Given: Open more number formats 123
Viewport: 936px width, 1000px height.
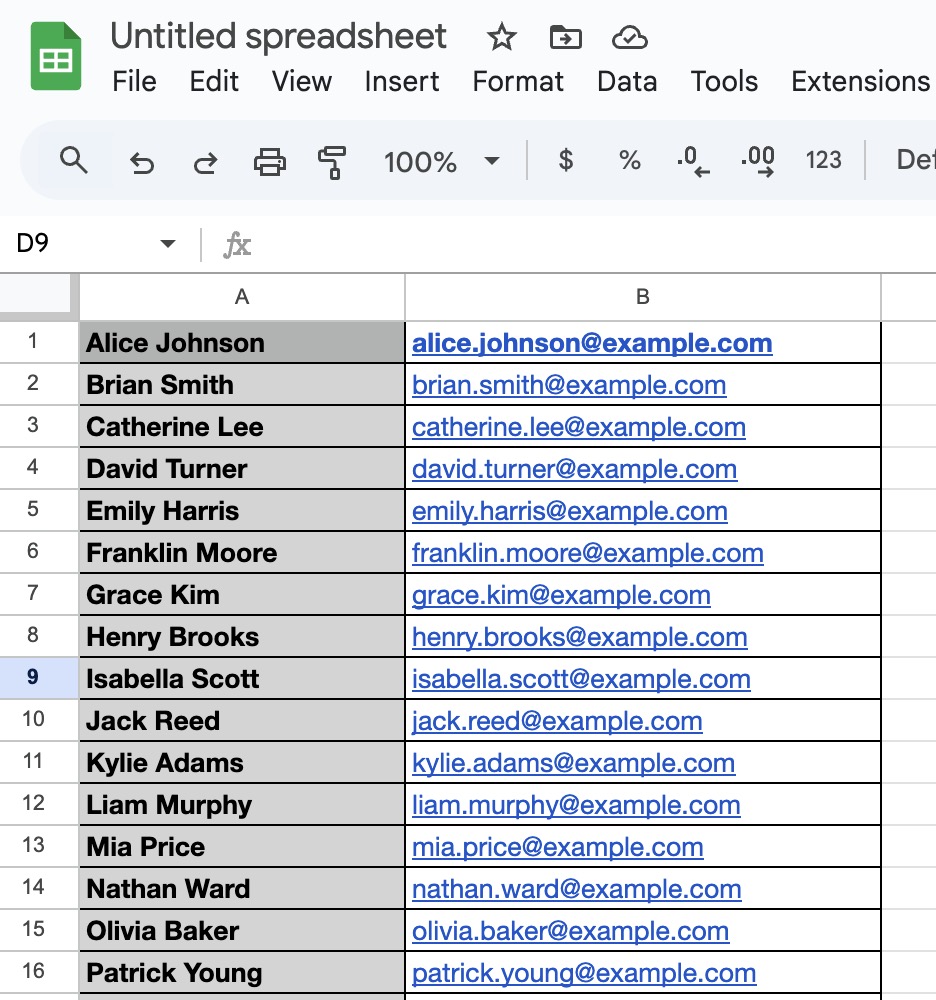Looking at the screenshot, I should [x=823, y=160].
